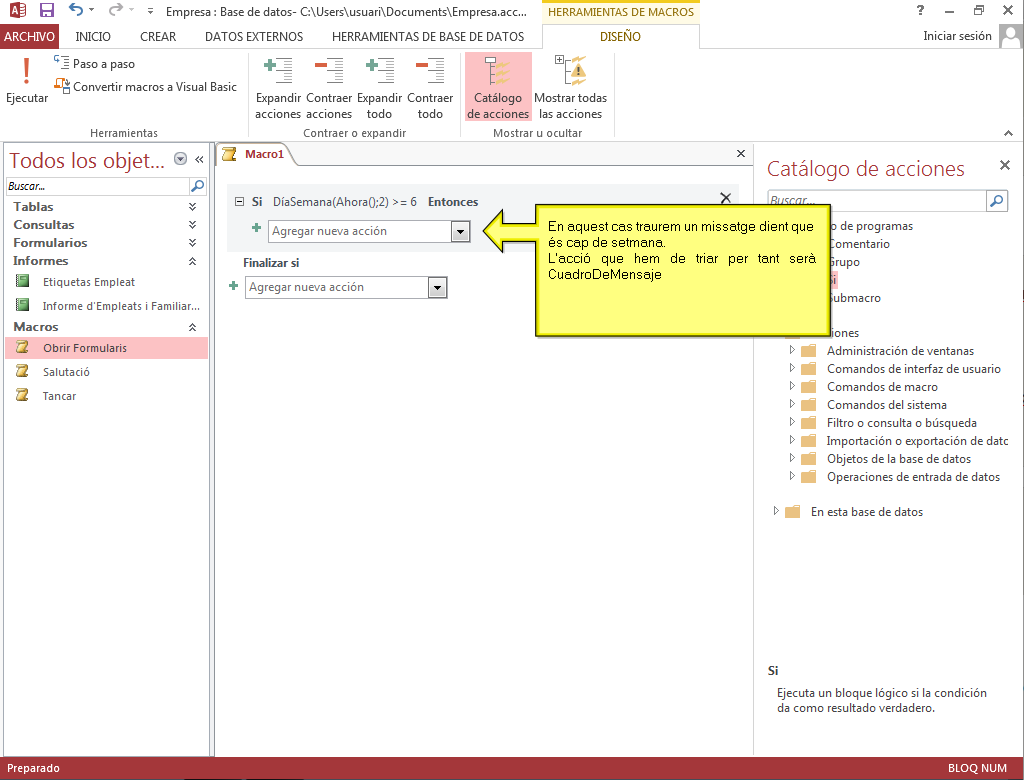Save the database with the disk icon
1024x780 pixels.
coord(46,10)
